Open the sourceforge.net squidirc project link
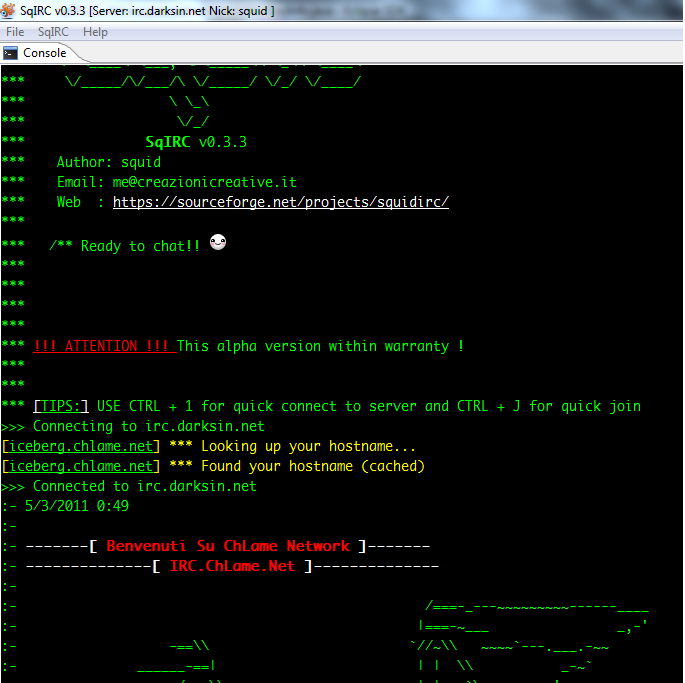 (280, 202)
